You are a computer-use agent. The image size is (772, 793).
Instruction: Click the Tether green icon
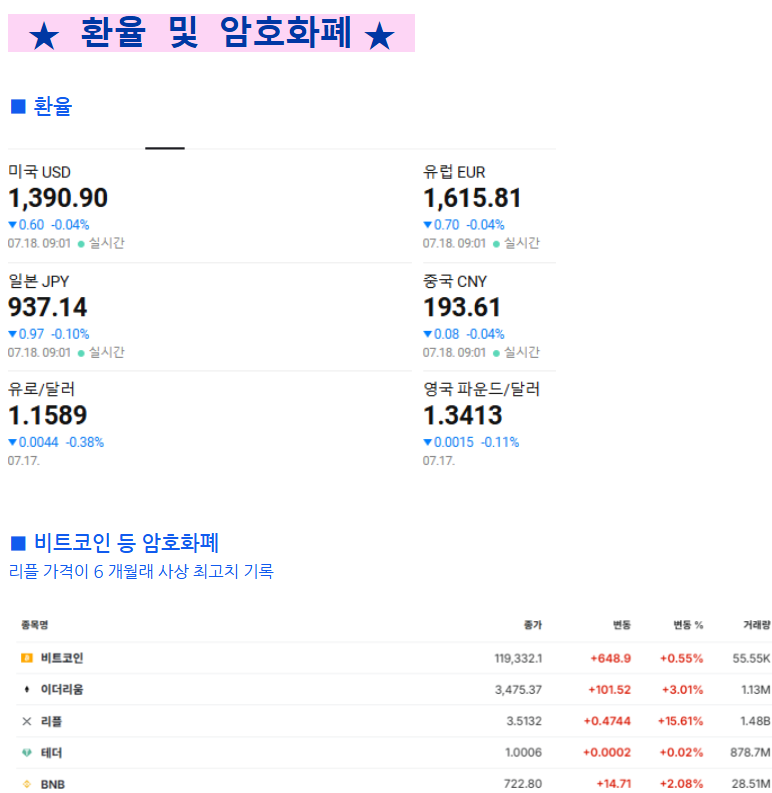pos(27,753)
